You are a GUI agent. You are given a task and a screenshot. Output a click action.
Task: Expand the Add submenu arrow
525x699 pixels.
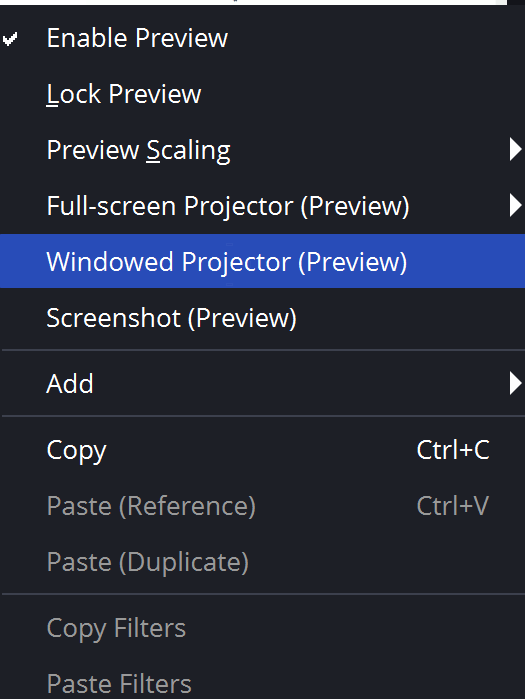(x=515, y=383)
